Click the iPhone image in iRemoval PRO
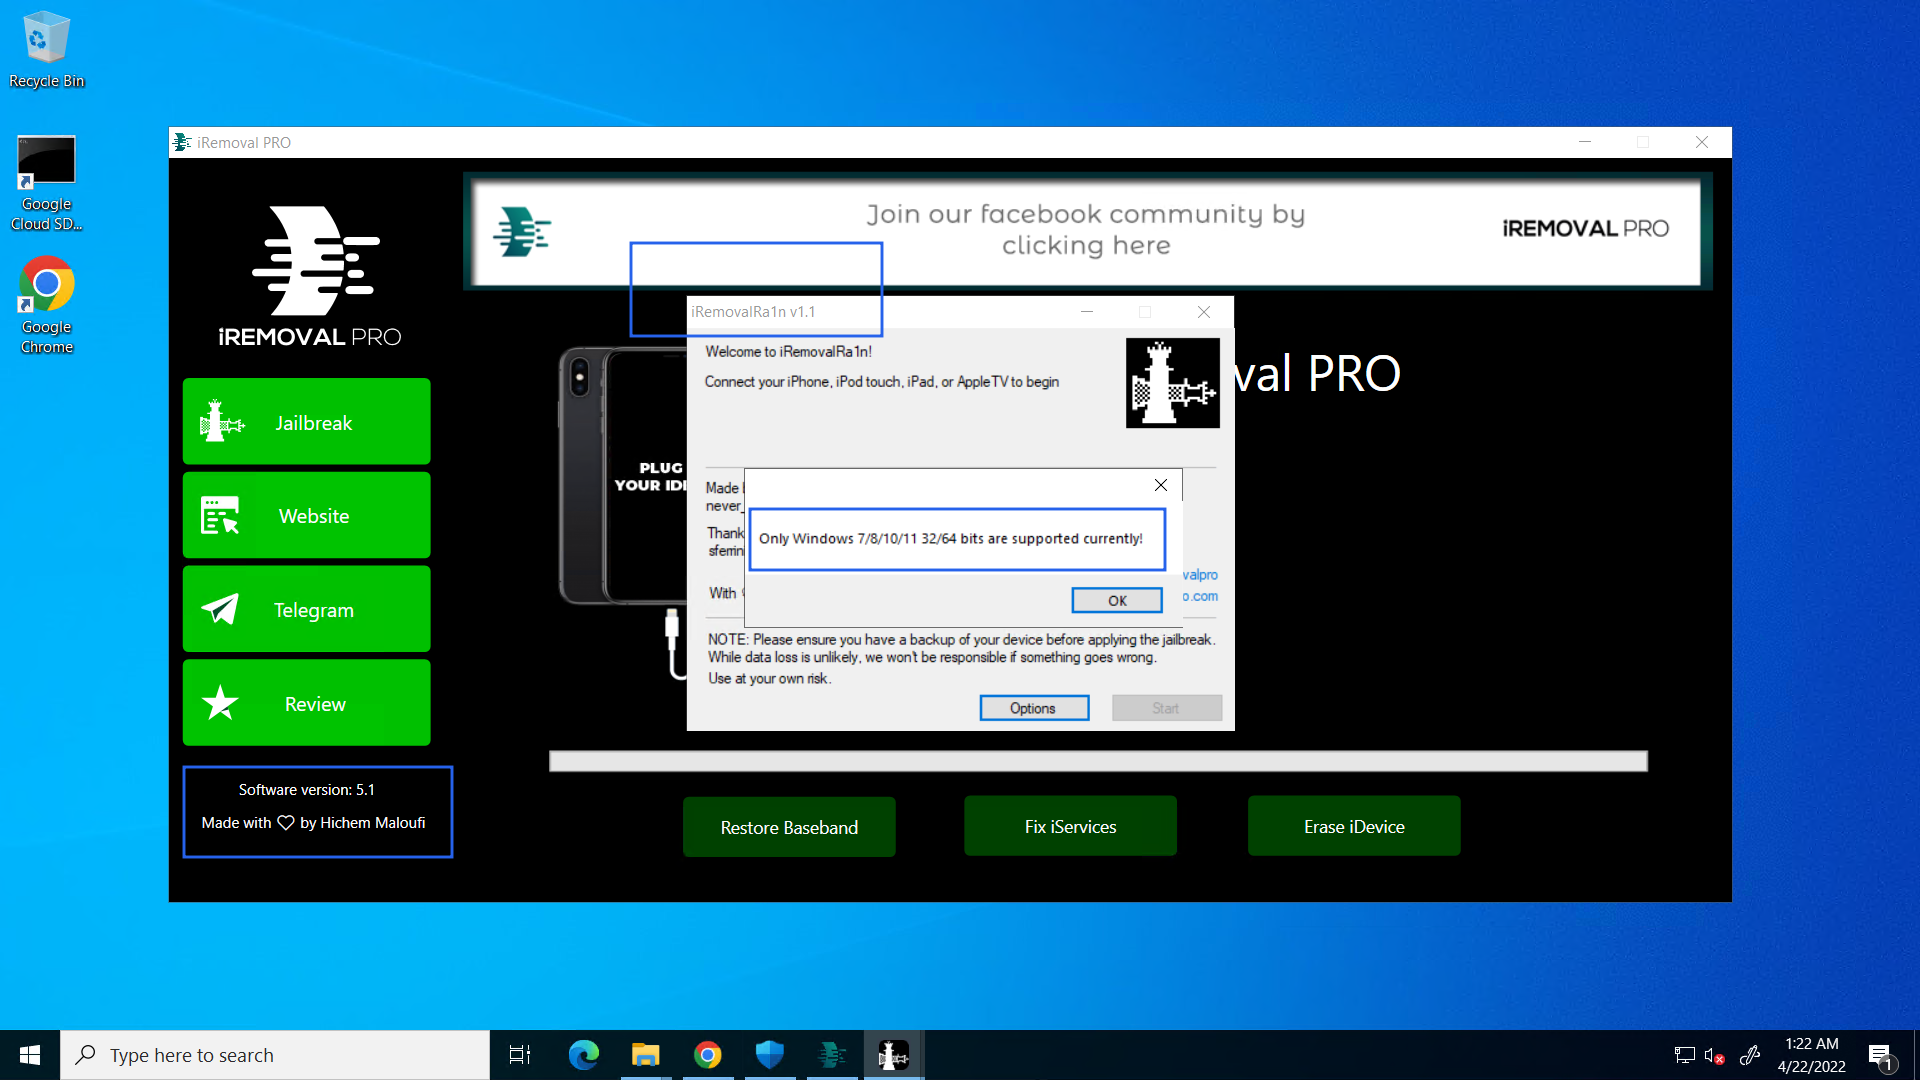The width and height of the screenshot is (1920, 1080). (623, 476)
